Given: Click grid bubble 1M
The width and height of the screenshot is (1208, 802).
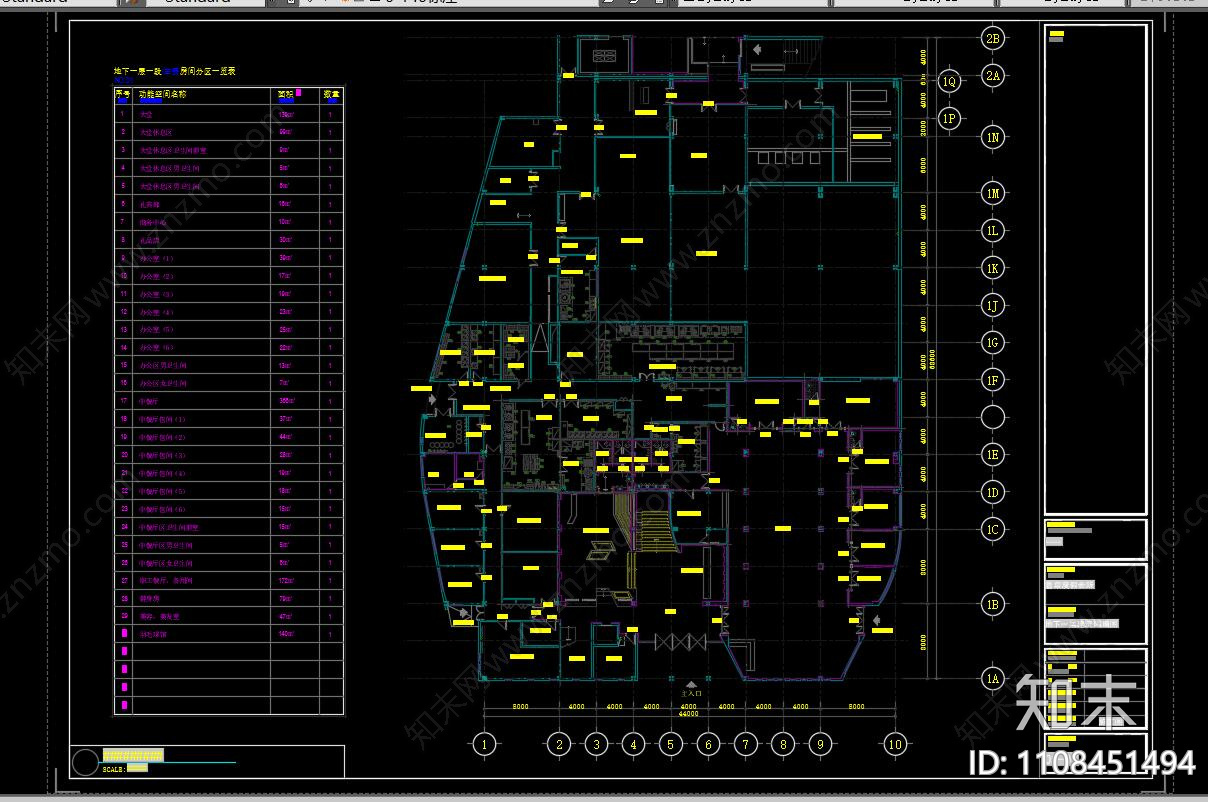Looking at the screenshot, I should [993, 193].
